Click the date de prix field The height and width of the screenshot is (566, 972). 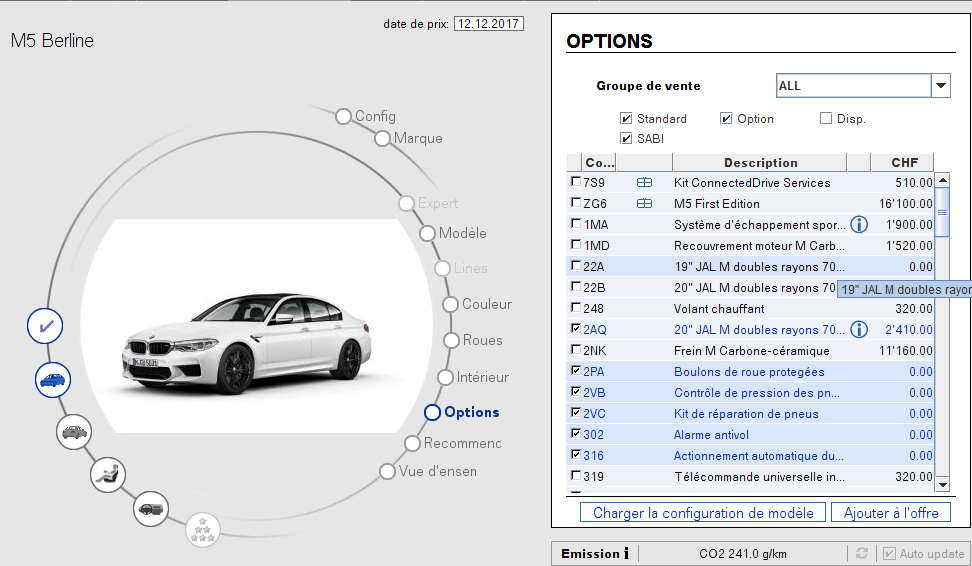(x=489, y=23)
